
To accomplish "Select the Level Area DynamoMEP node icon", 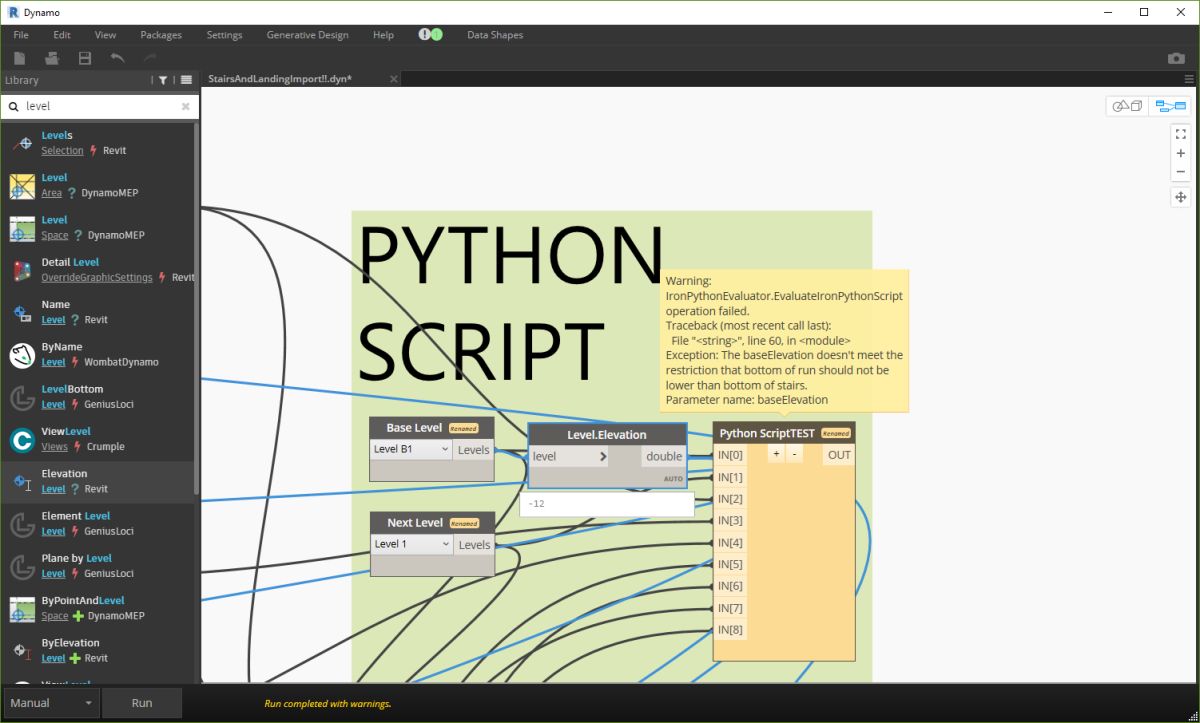I will [22, 186].
